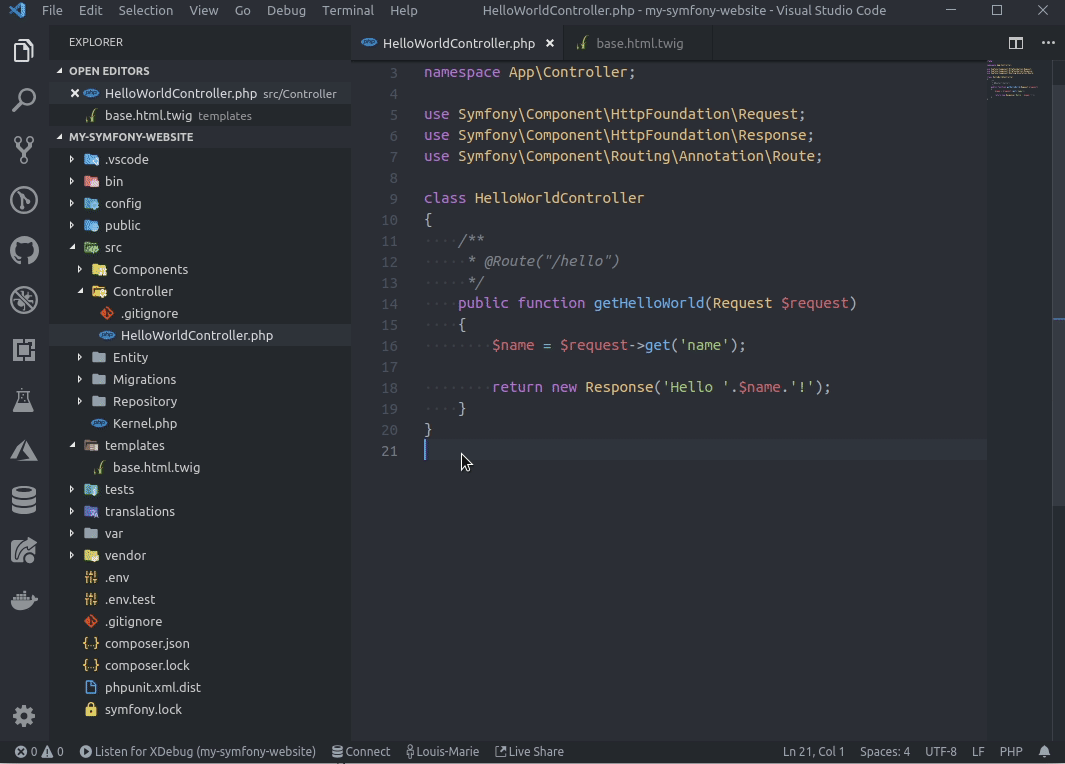Expand the public folder
This screenshot has width=1065, height=764.
[x=72, y=225]
